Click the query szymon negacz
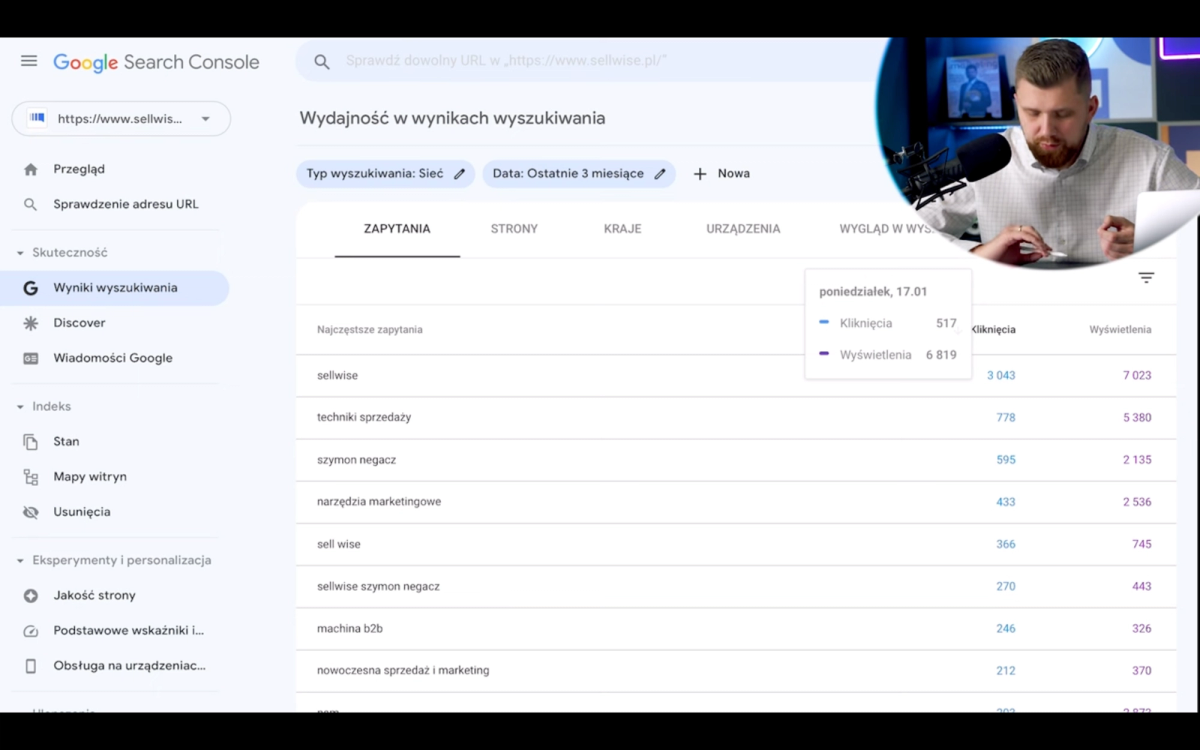The width and height of the screenshot is (1200, 750). (x=357, y=460)
